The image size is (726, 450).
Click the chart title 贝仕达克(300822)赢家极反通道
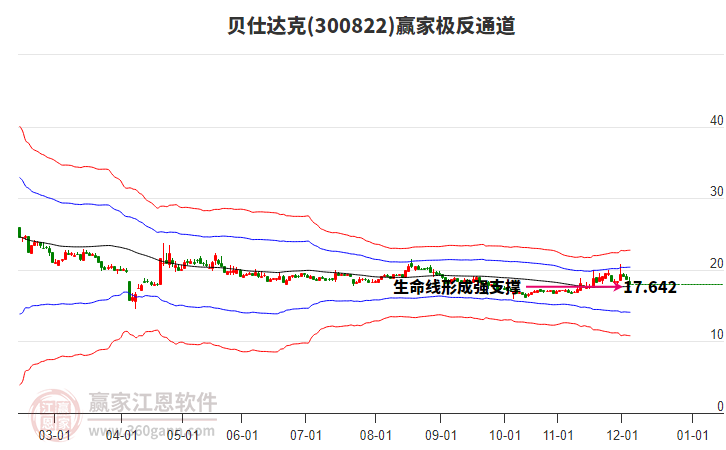pos(371,26)
